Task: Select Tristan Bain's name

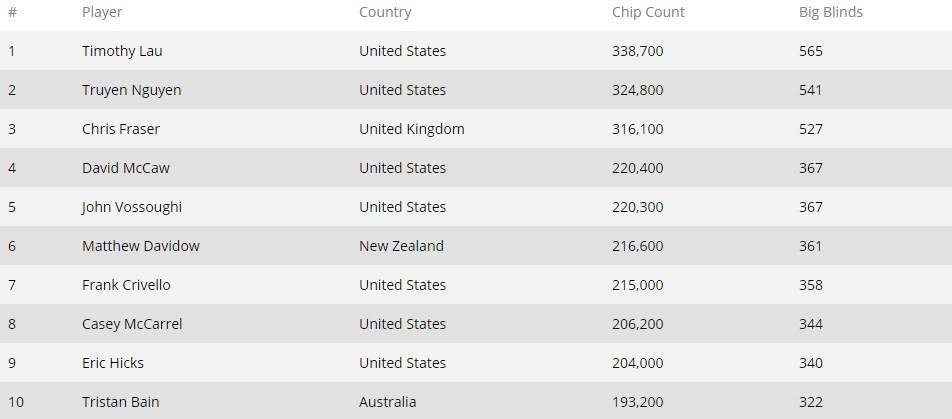Action: [x=118, y=402]
